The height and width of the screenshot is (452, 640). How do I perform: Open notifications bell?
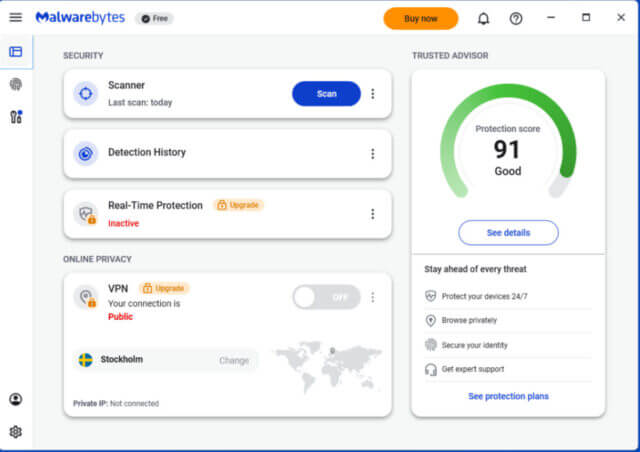[x=484, y=18]
